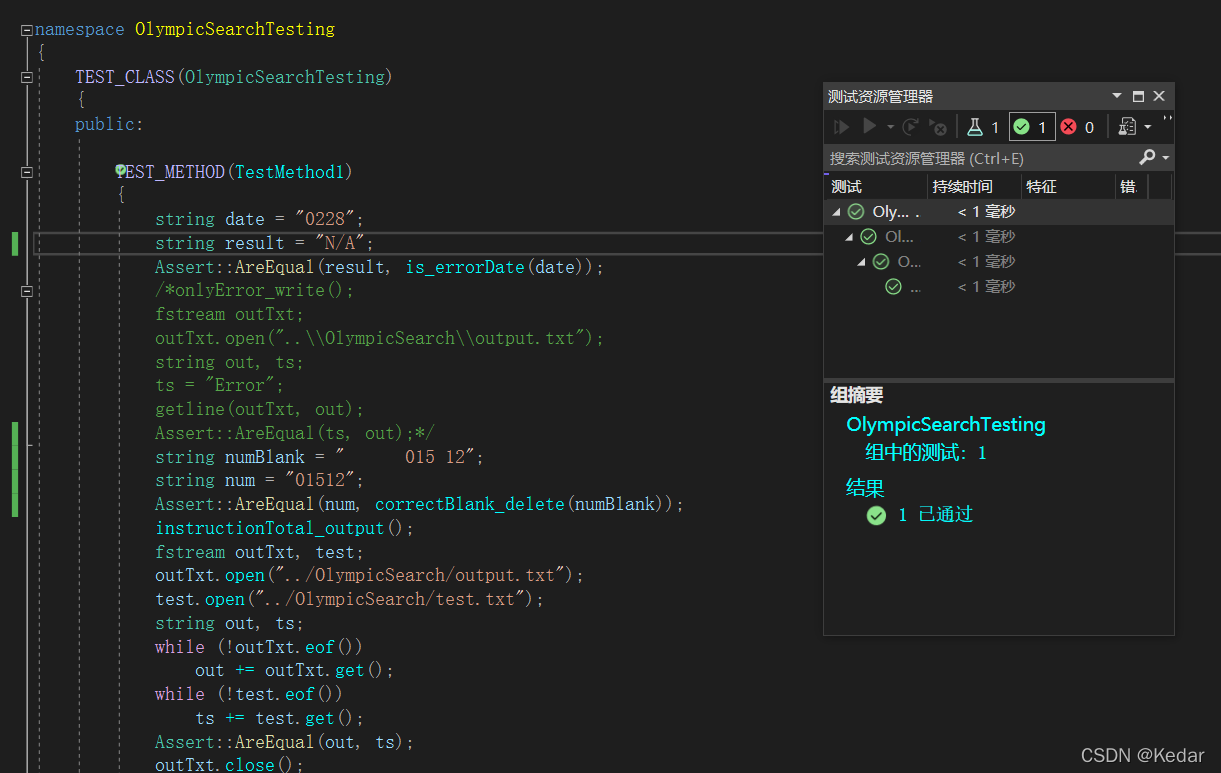Viewport: 1221px width, 773px height.
Task: Toggle the passed tests filter showing 1
Action: coord(1032,127)
